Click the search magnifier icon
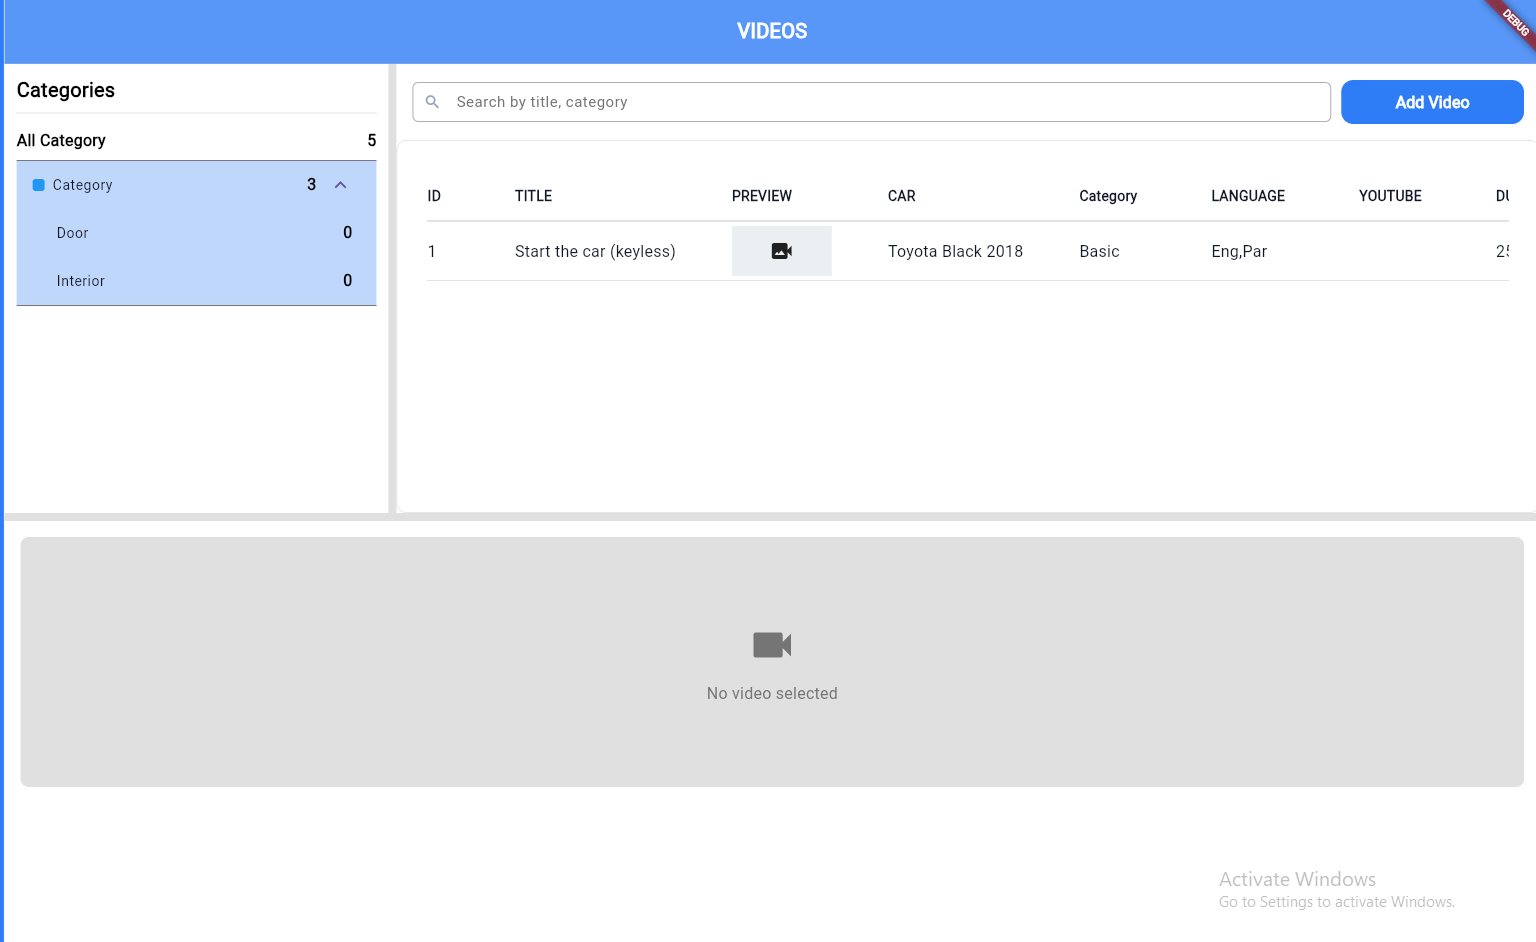The image size is (1536, 942). click(x=432, y=102)
